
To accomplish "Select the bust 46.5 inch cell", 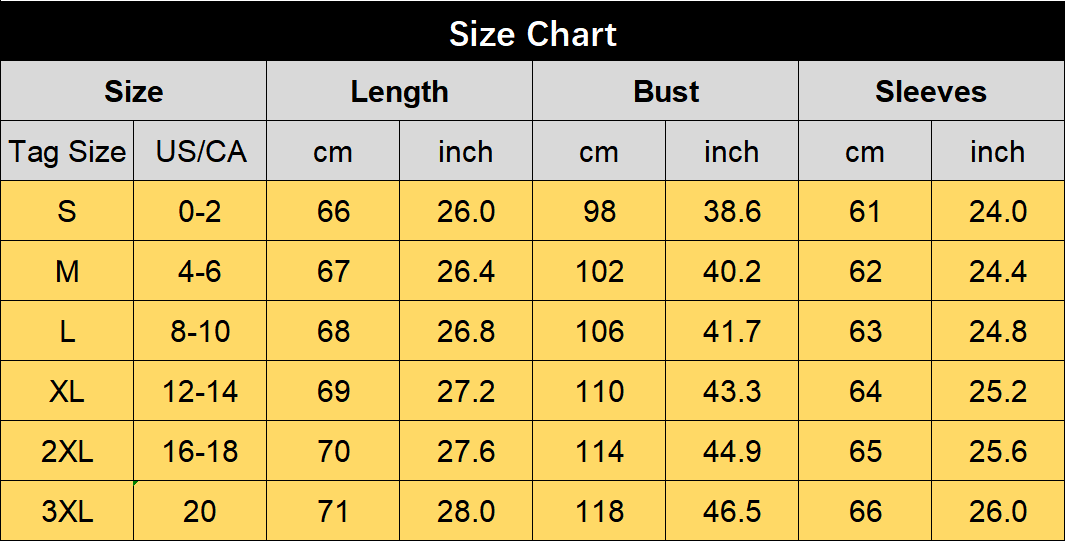I will coord(732,511).
